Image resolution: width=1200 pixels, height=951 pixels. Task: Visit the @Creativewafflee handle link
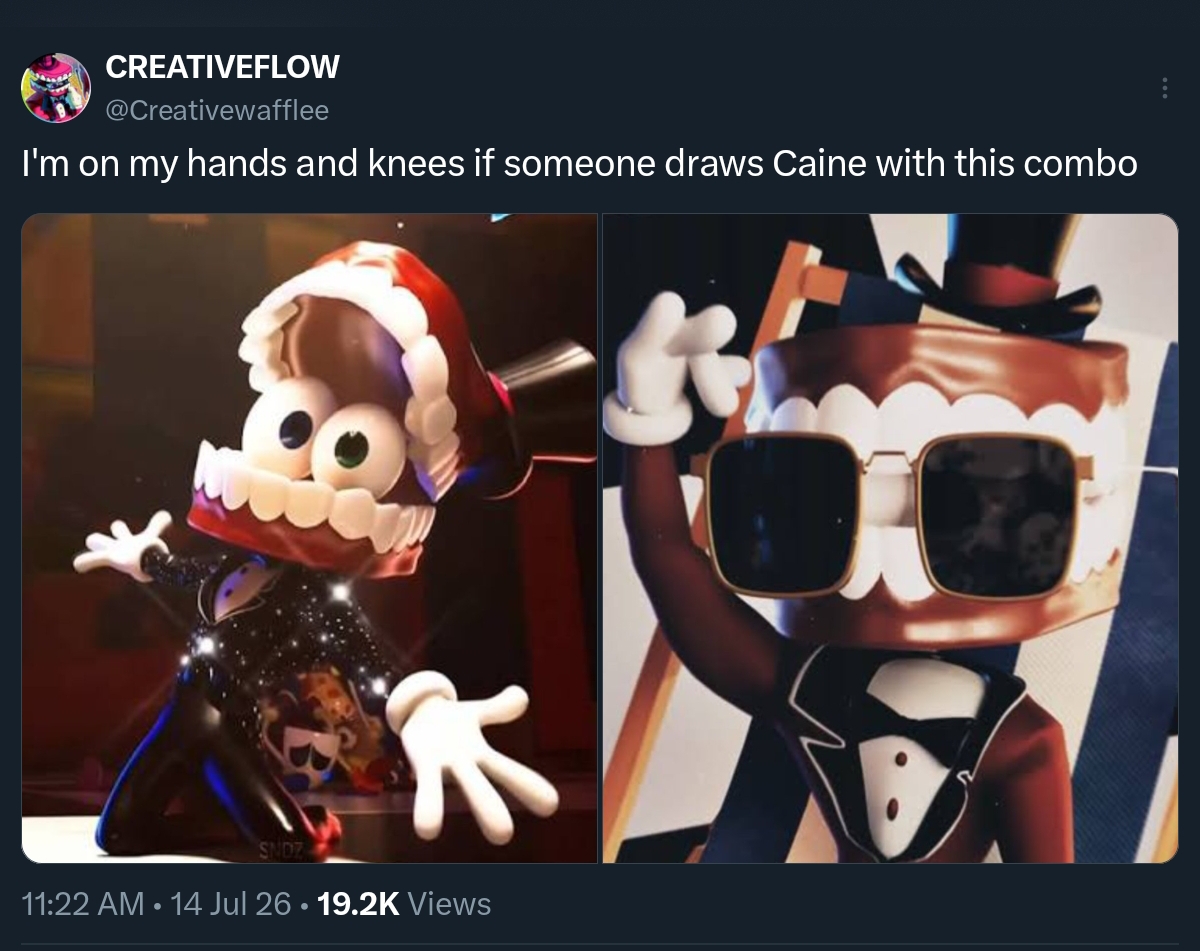point(217,111)
